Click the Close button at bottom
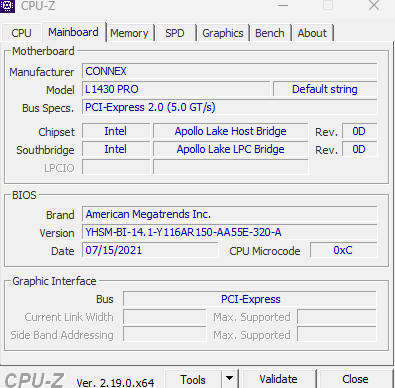This screenshot has width=395, height=388. coord(355,379)
